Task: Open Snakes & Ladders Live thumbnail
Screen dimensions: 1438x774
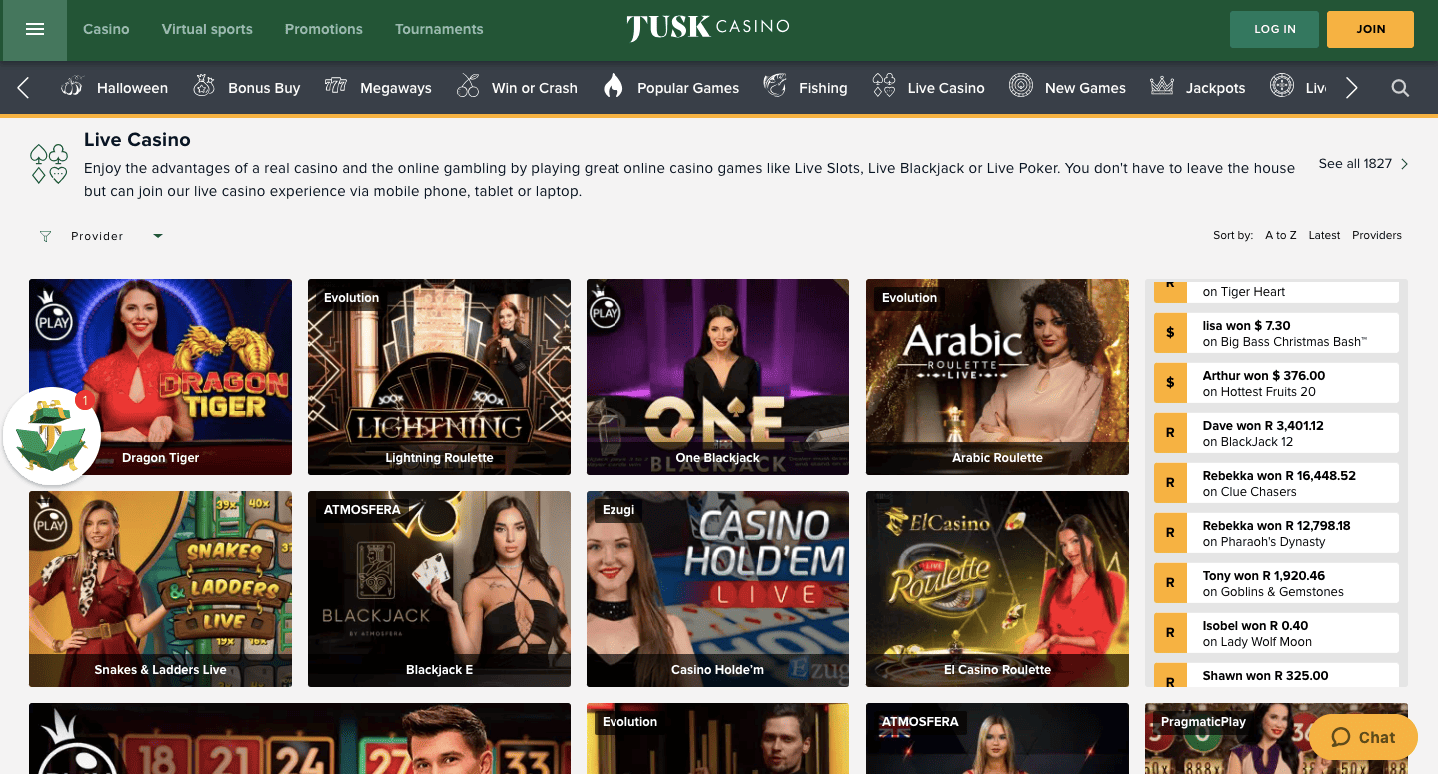Action: coord(160,589)
